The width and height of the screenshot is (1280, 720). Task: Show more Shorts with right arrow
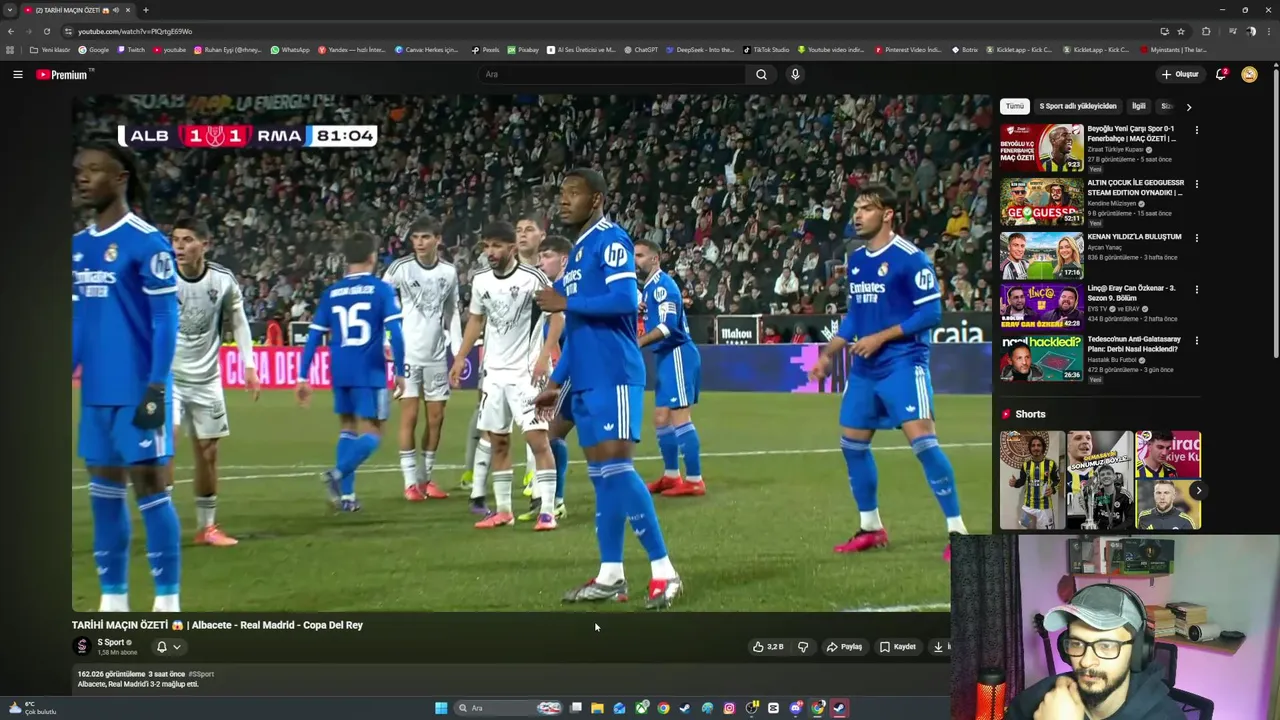pos(1197,490)
